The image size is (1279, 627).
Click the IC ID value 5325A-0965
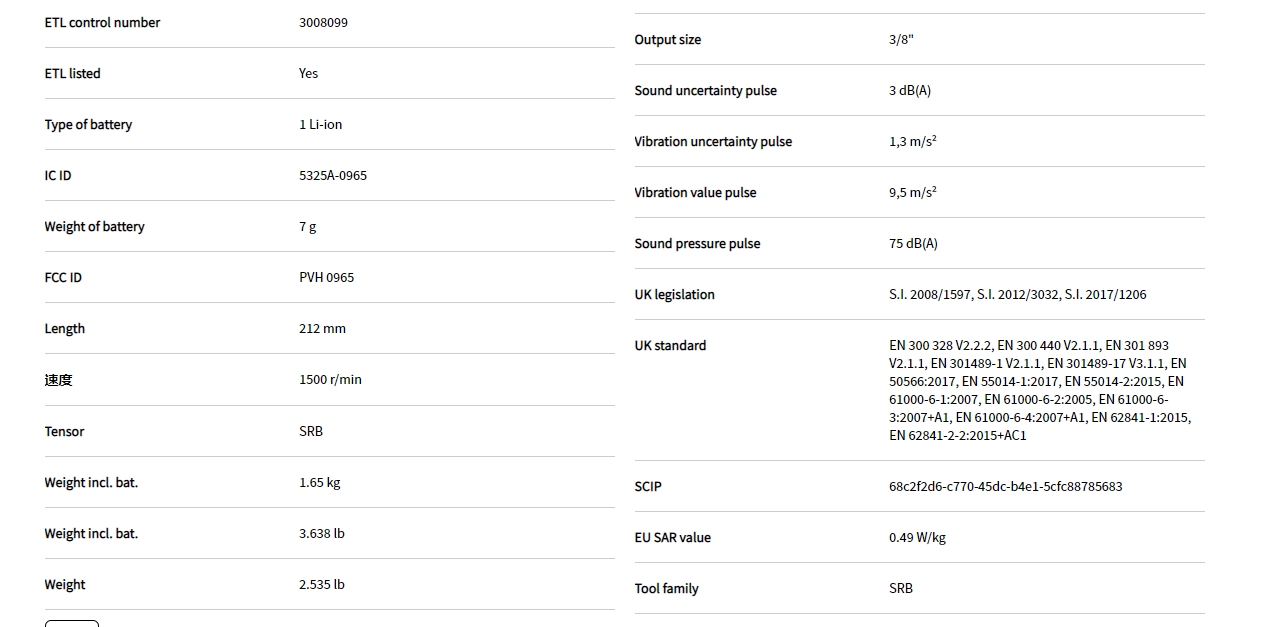tap(333, 175)
